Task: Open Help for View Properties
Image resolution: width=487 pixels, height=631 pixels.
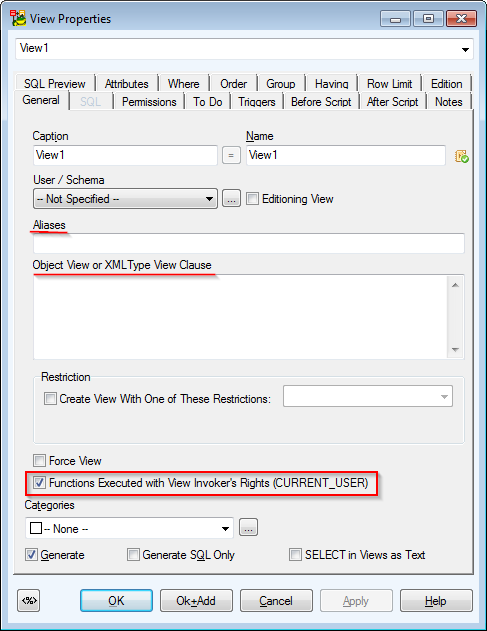Action: coord(436,600)
